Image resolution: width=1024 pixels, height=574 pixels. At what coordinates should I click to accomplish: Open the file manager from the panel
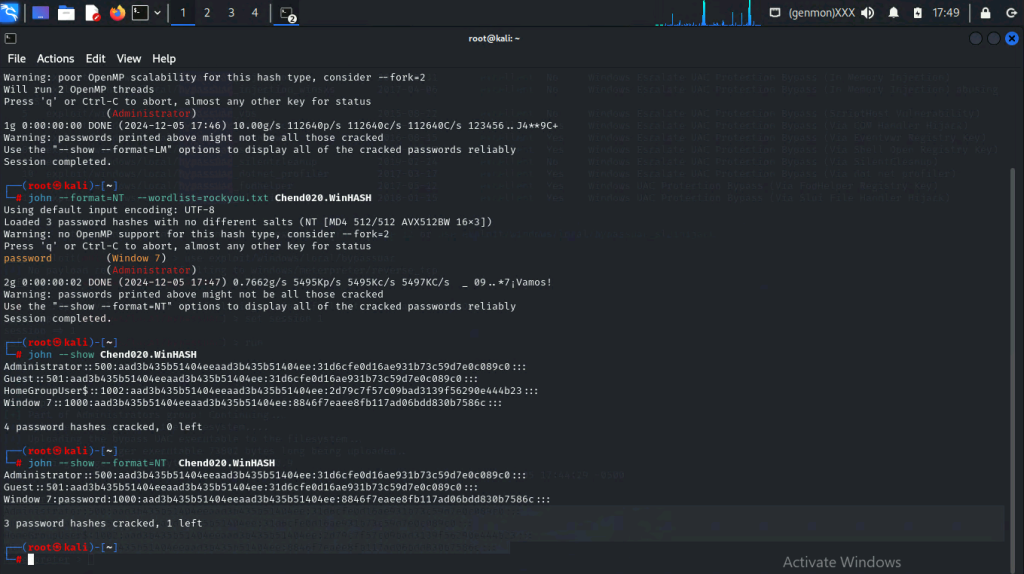click(66, 13)
